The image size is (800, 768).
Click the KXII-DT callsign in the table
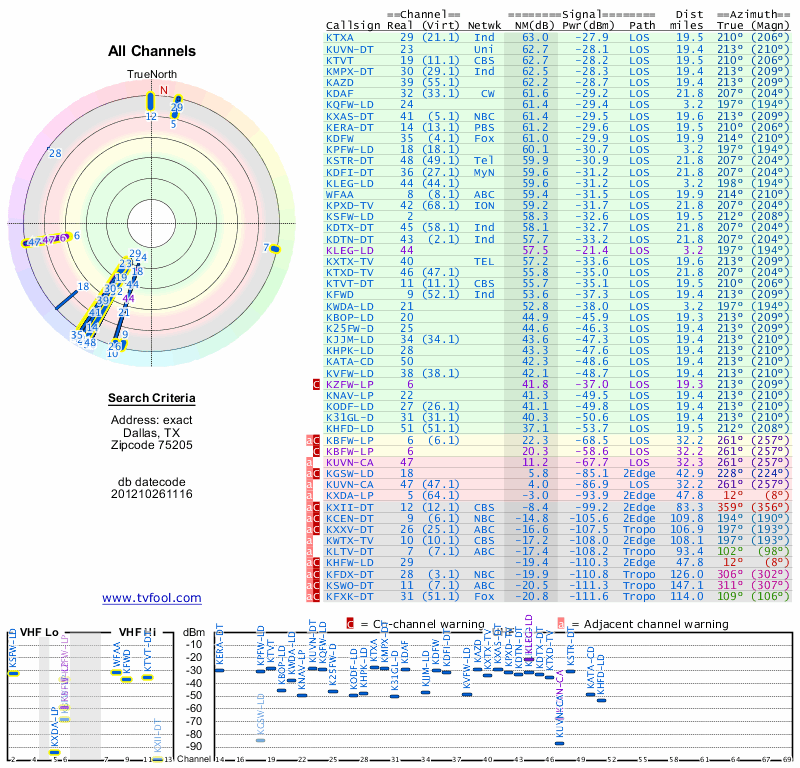click(x=349, y=507)
